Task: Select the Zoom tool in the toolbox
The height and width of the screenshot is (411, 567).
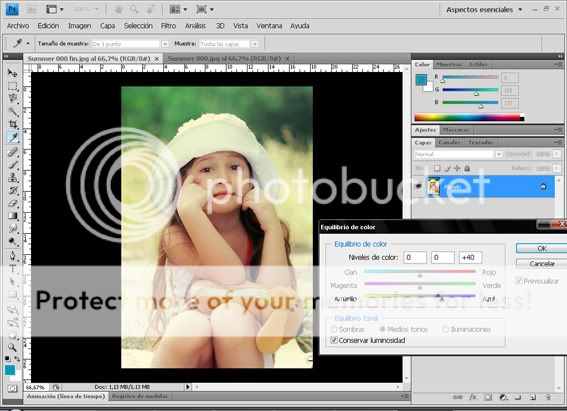Action: 13,347
